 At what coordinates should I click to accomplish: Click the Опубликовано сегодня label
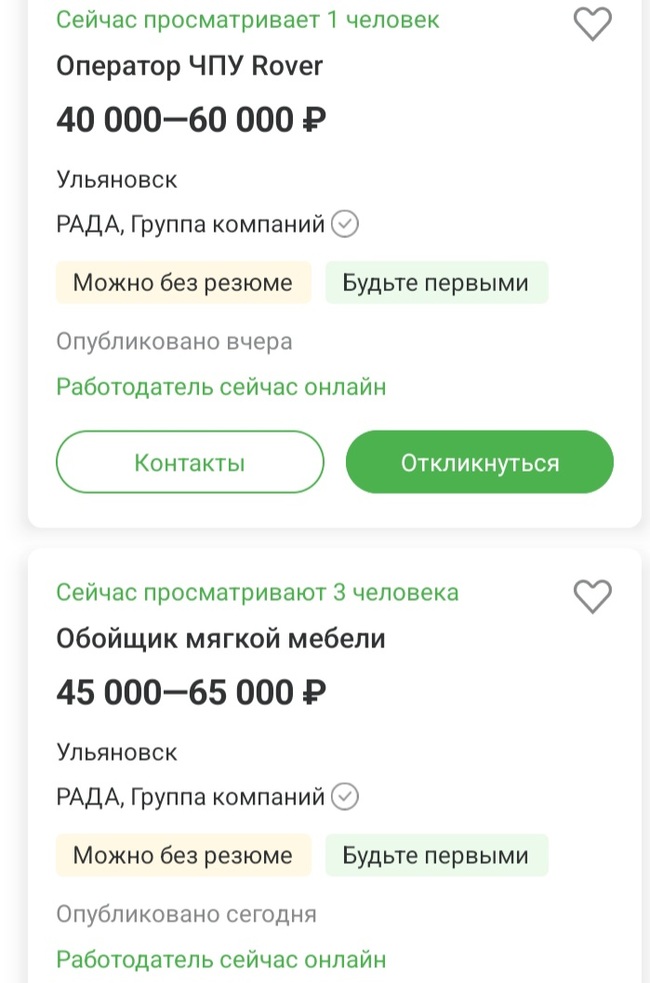coord(186,914)
